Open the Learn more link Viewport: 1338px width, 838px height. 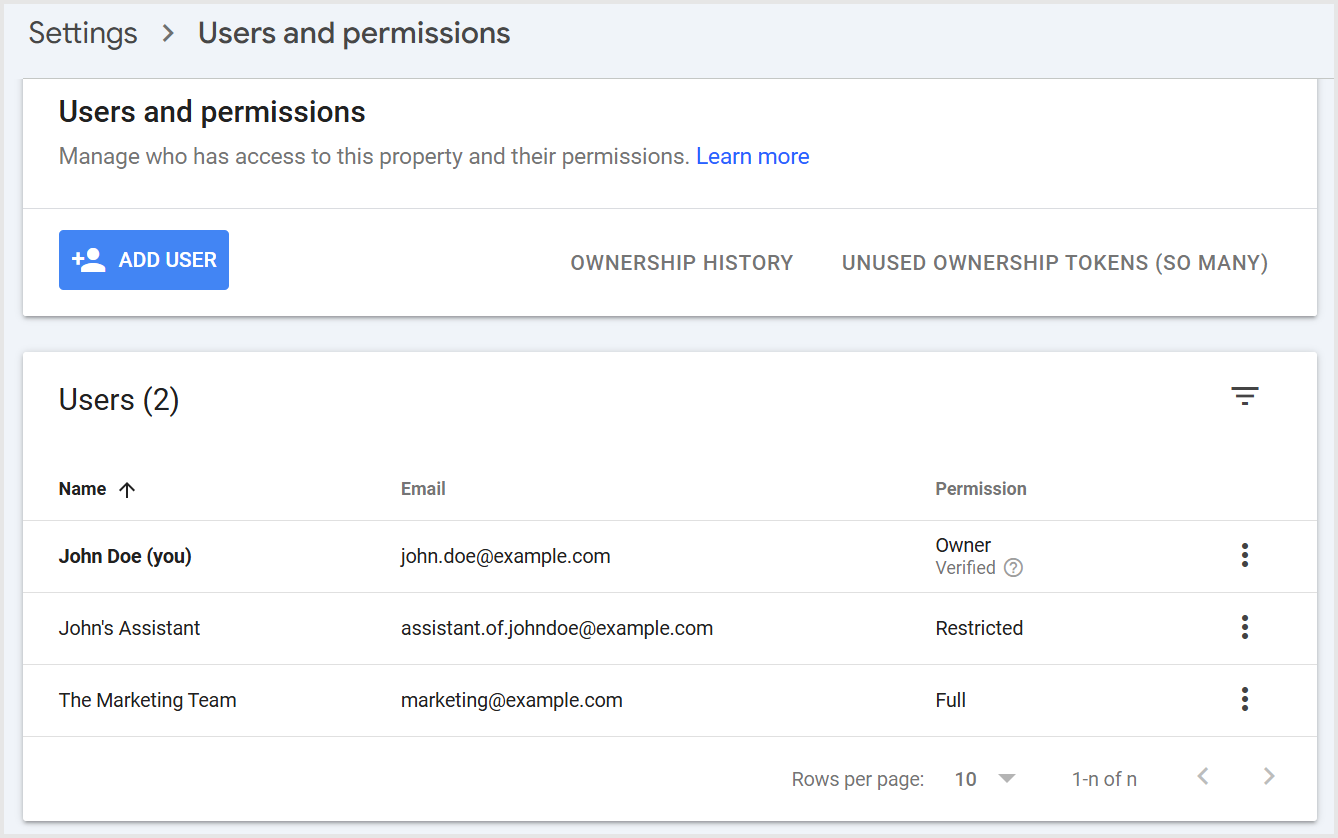(x=752, y=157)
